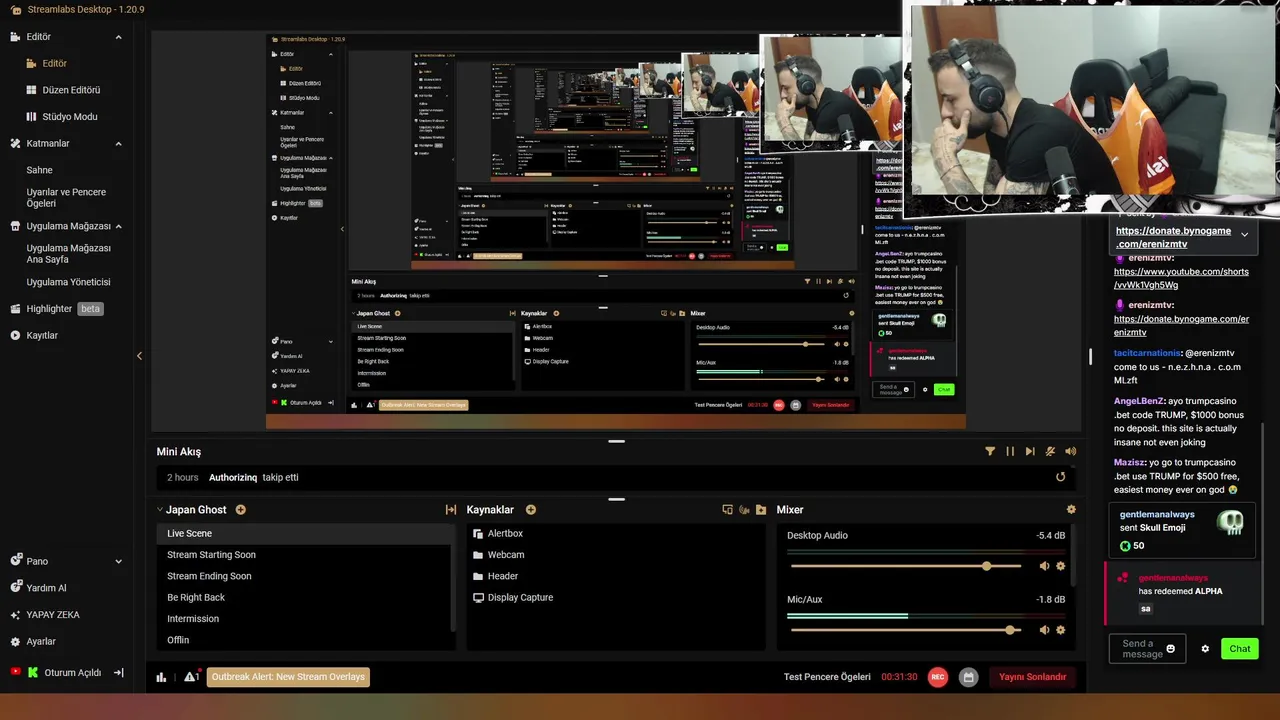
Task: Open Mic/Aux settings gear
Action: [x=1061, y=630]
